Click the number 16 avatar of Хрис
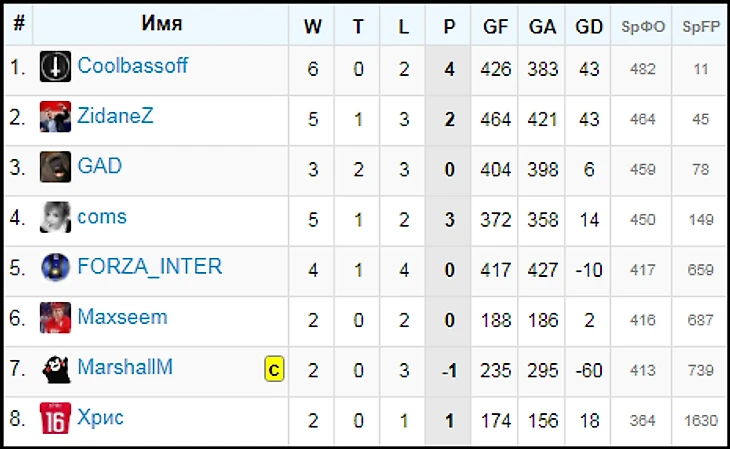Viewport: 730px width, 449px height. [x=55, y=418]
